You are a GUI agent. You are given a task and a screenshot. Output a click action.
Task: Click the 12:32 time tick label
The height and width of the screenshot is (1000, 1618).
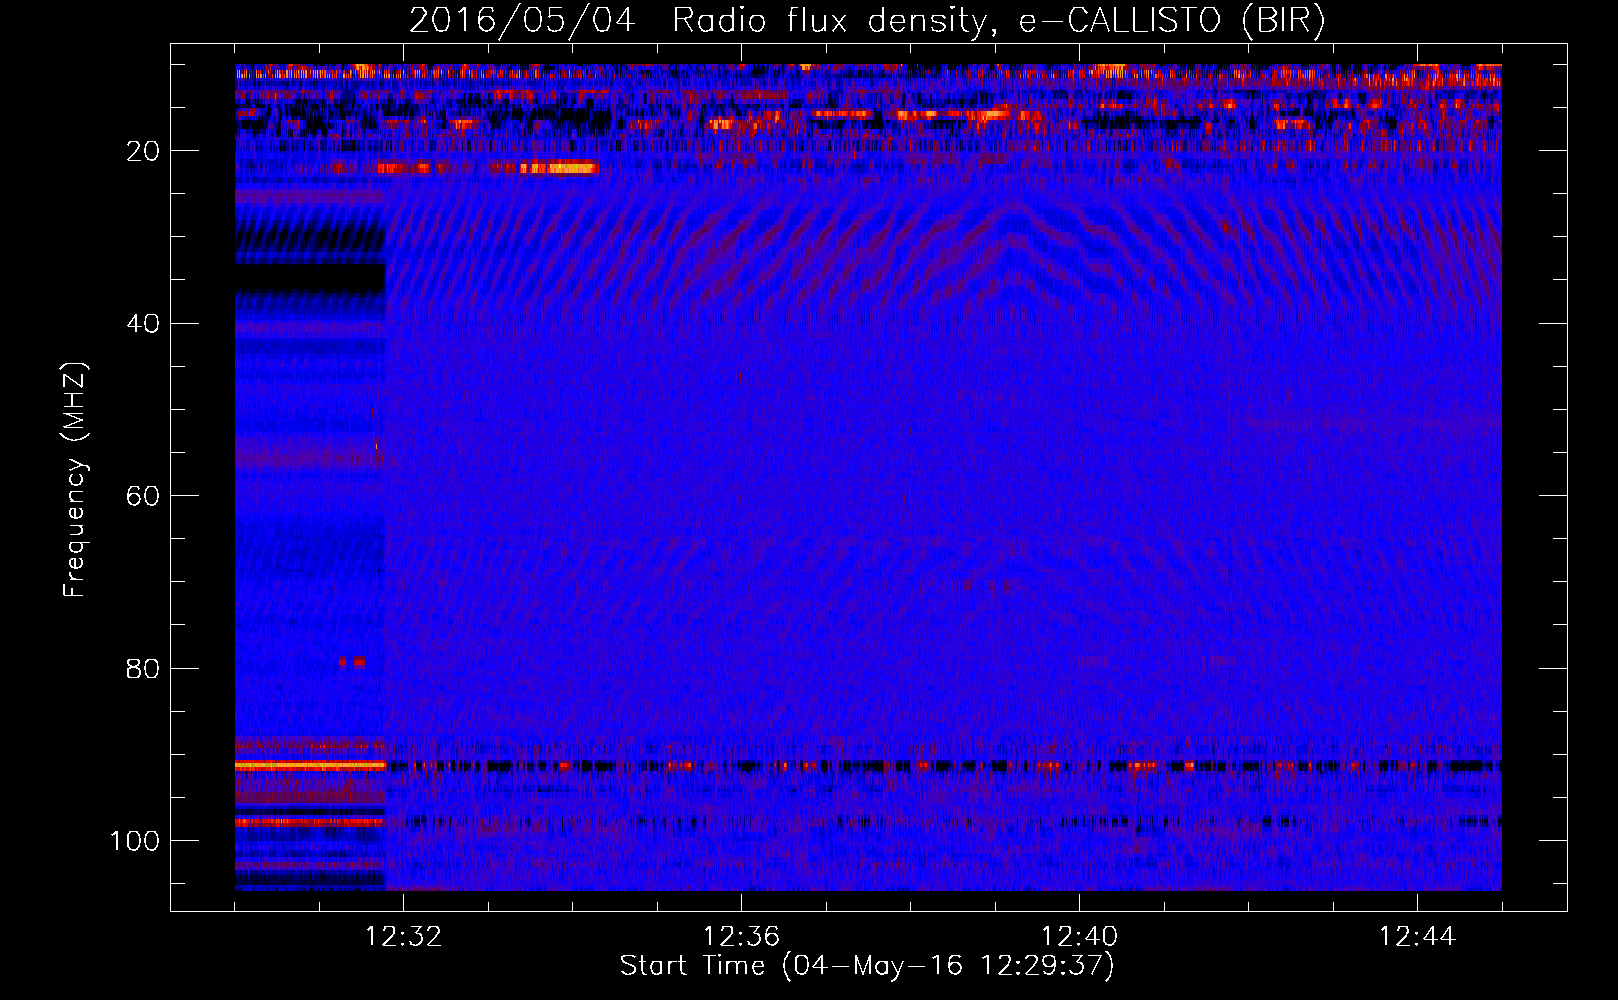(x=403, y=937)
